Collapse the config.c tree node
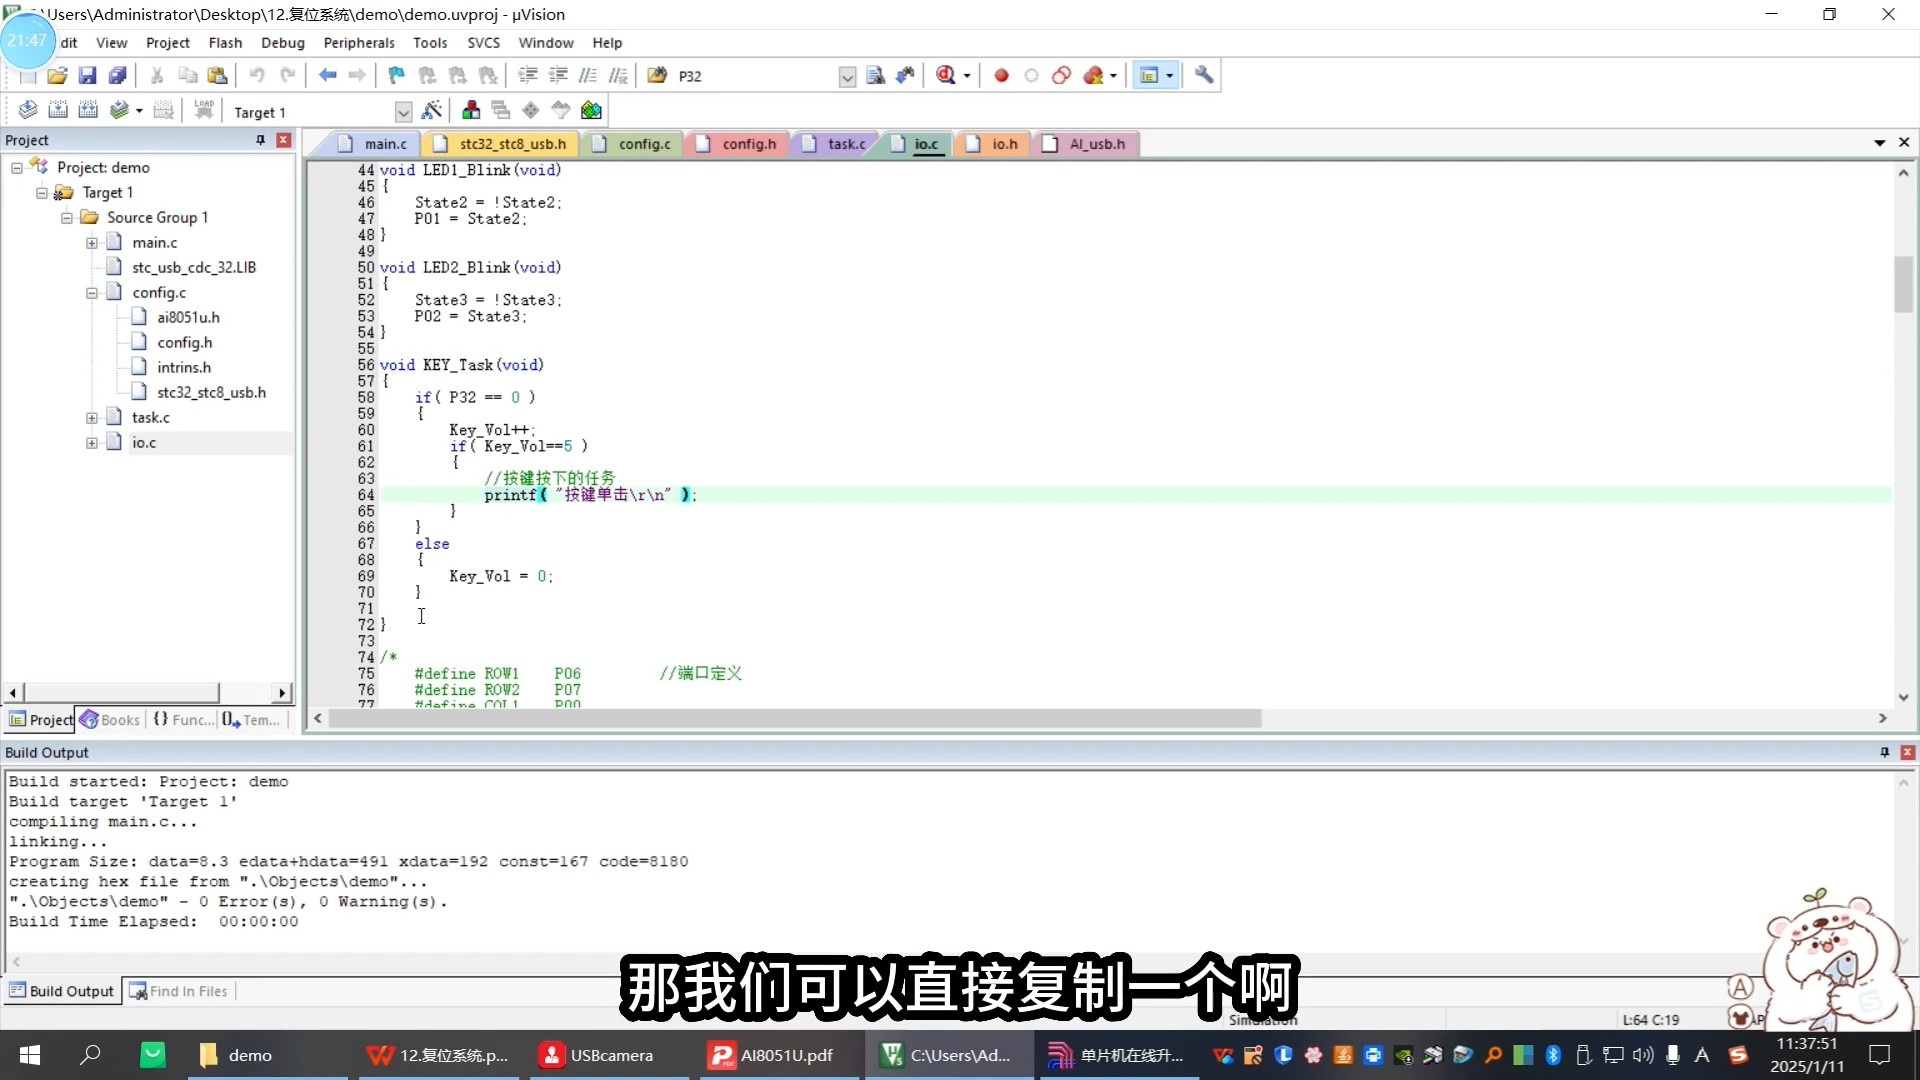The width and height of the screenshot is (1920, 1080). [x=92, y=293]
